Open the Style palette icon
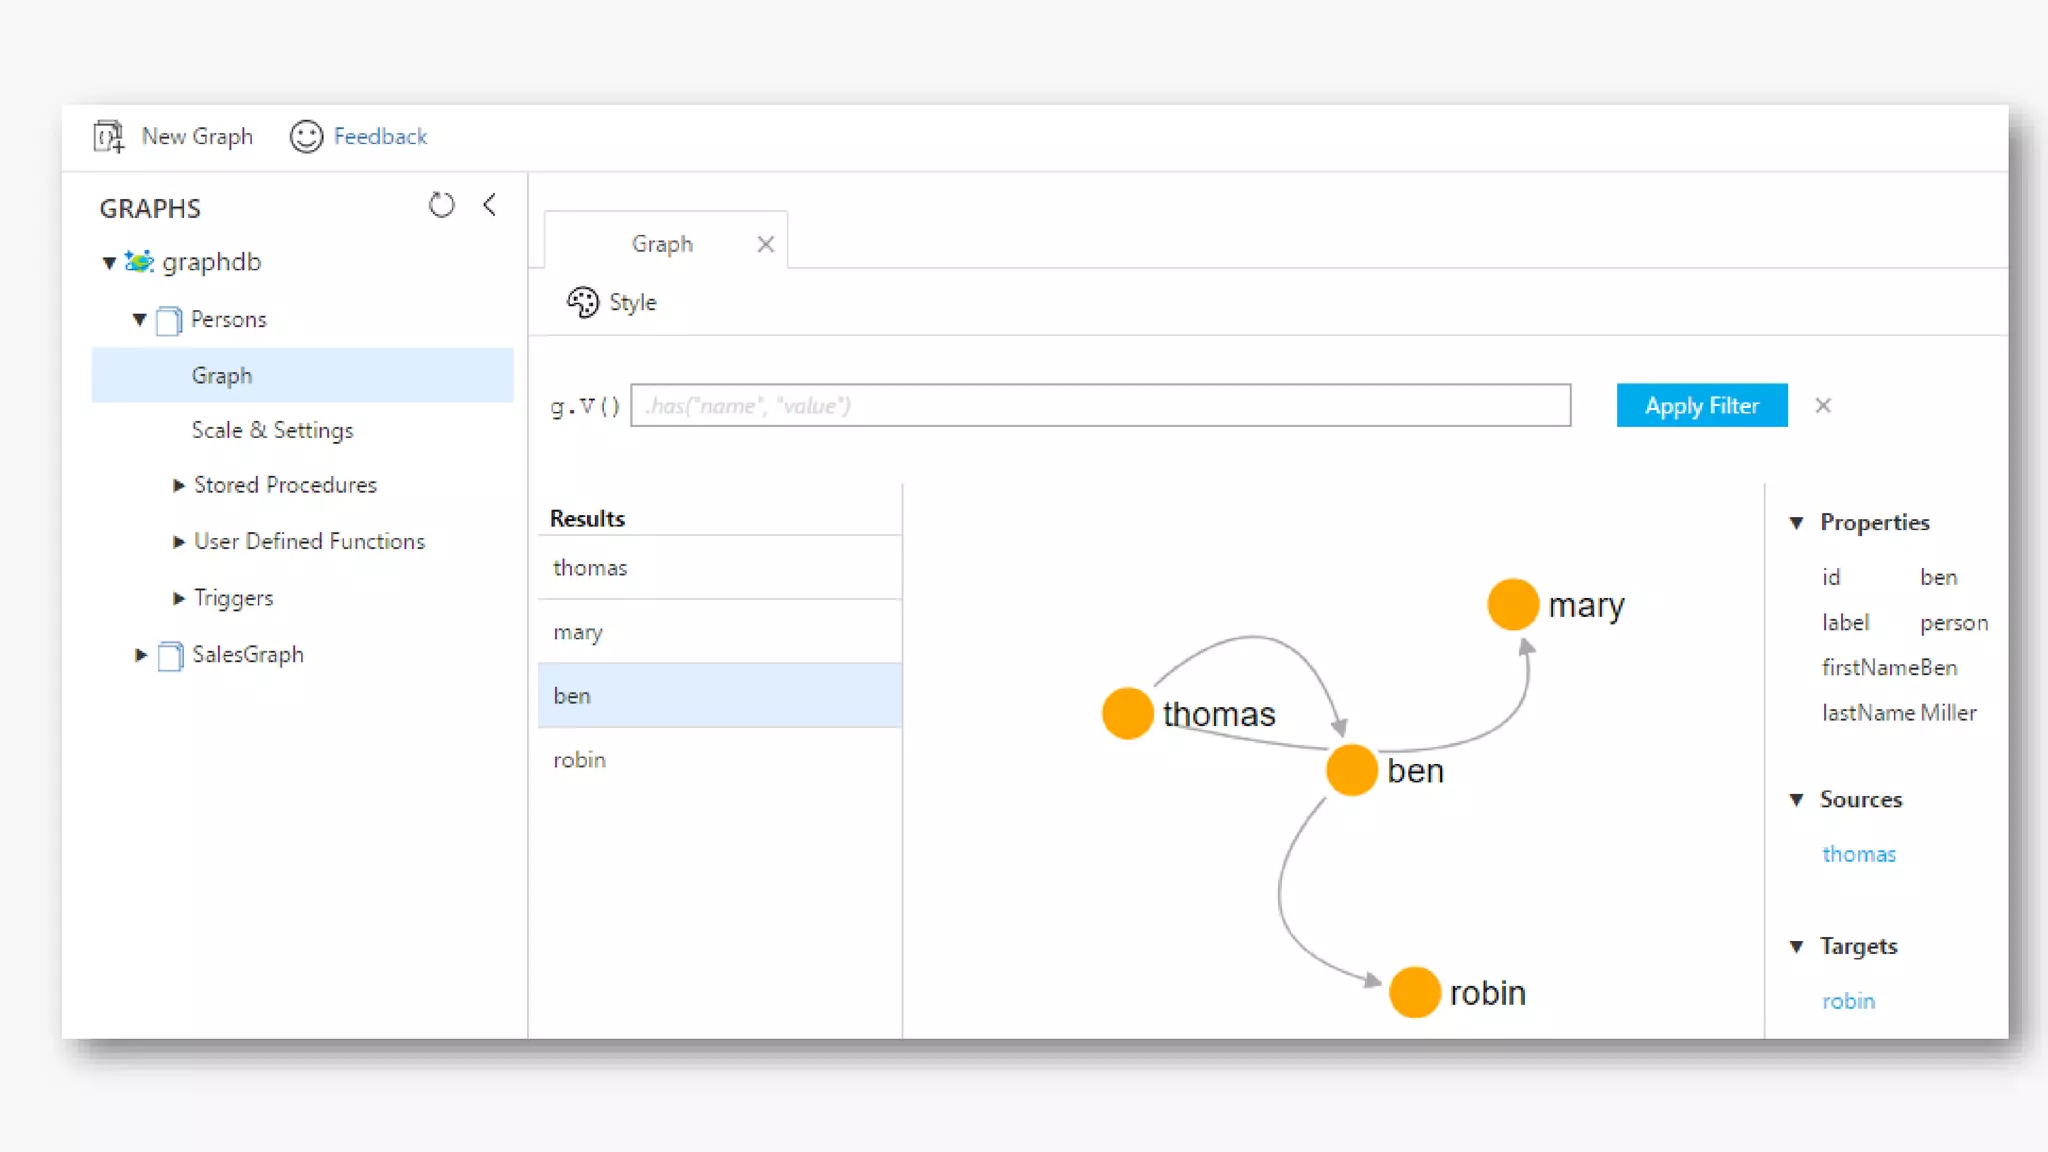 [583, 302]
